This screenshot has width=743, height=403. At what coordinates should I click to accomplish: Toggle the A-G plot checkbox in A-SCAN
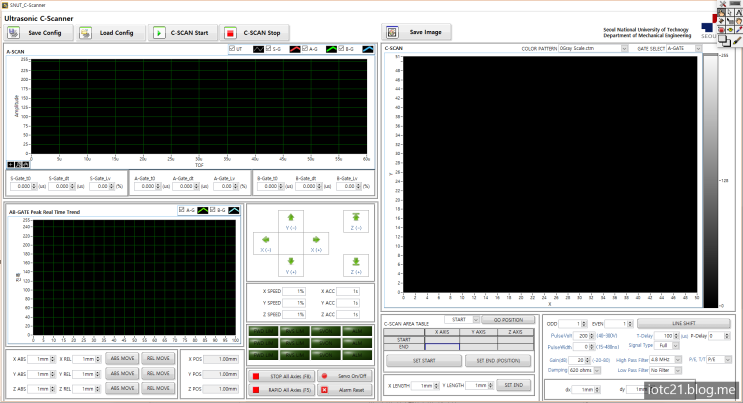pos(305,48)
